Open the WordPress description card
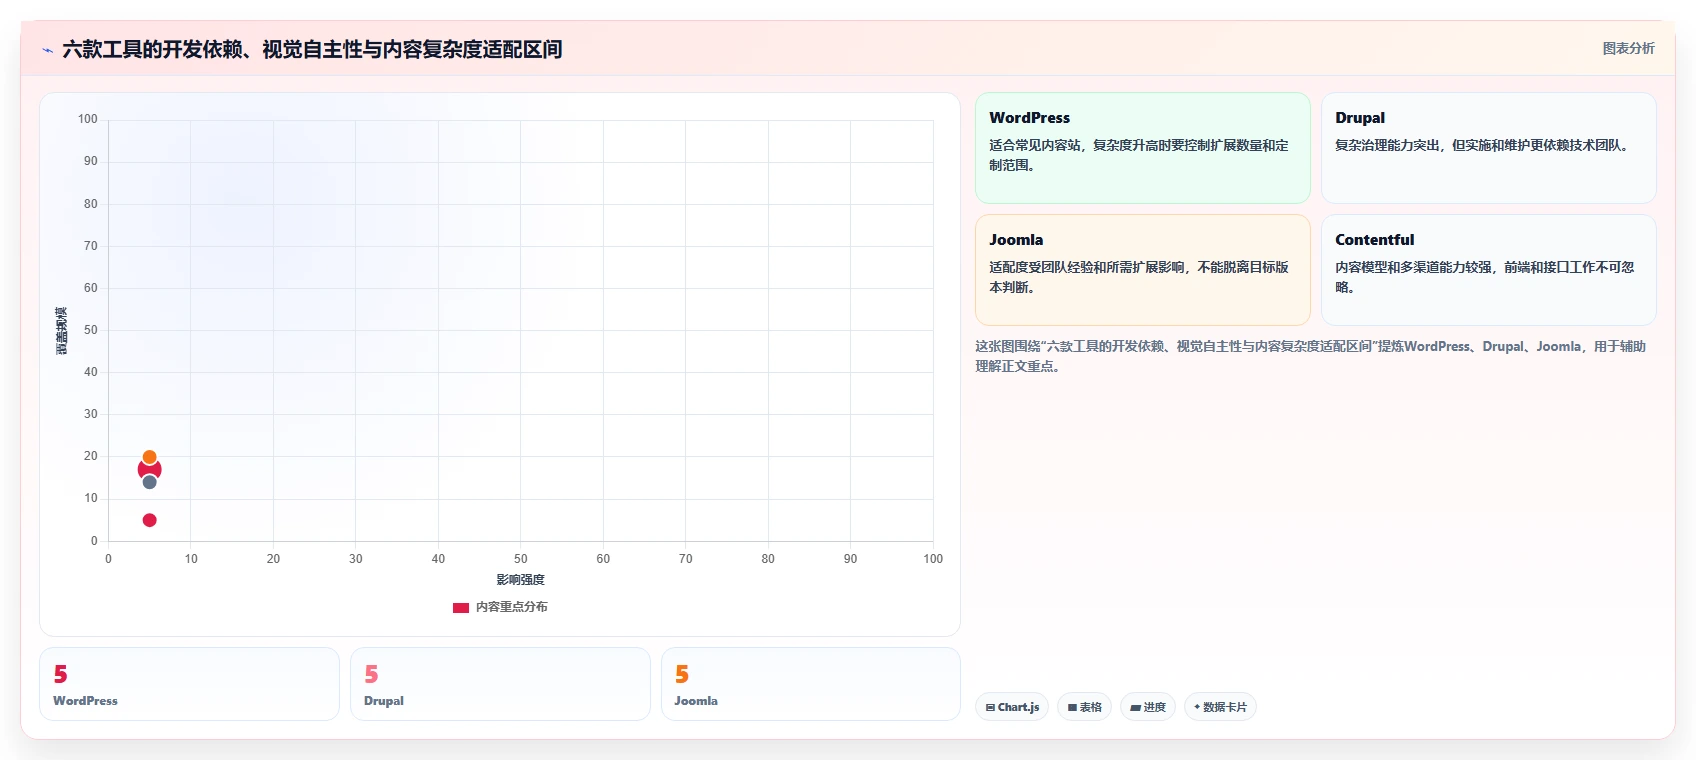Viewport: 1696px width, 760px height. (1142, 148)
